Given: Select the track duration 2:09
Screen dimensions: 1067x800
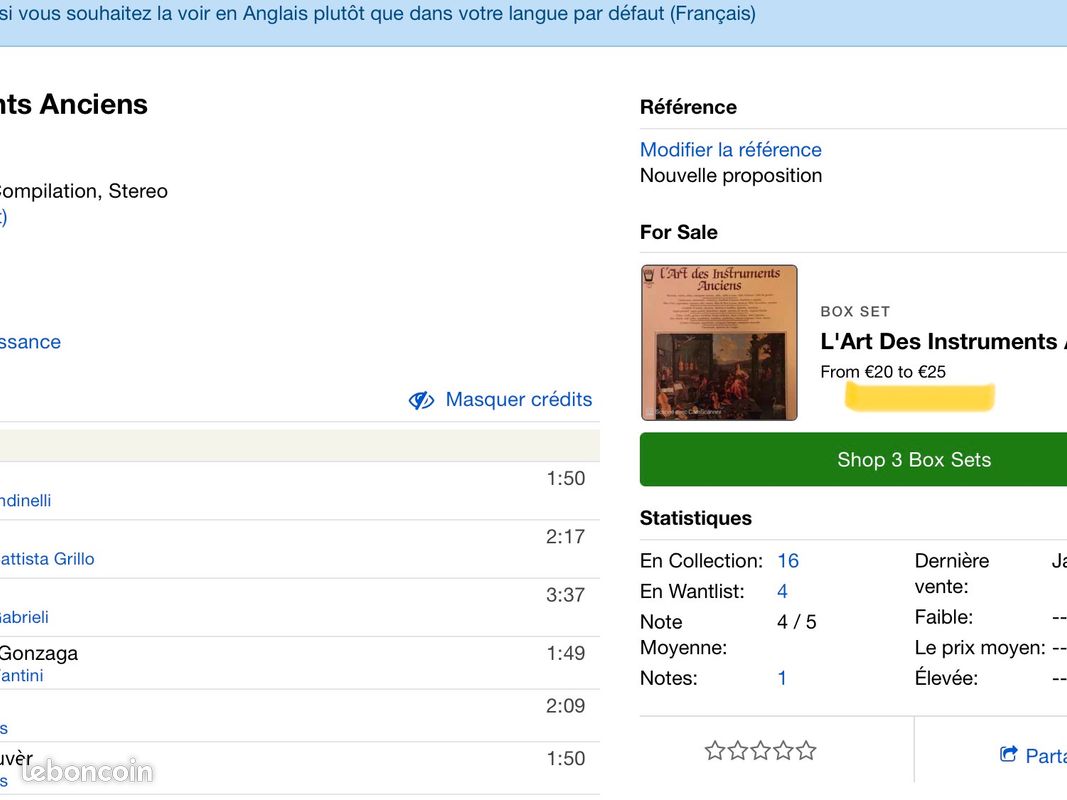Looking at the screenshot, I should click(x=565, y=706).
